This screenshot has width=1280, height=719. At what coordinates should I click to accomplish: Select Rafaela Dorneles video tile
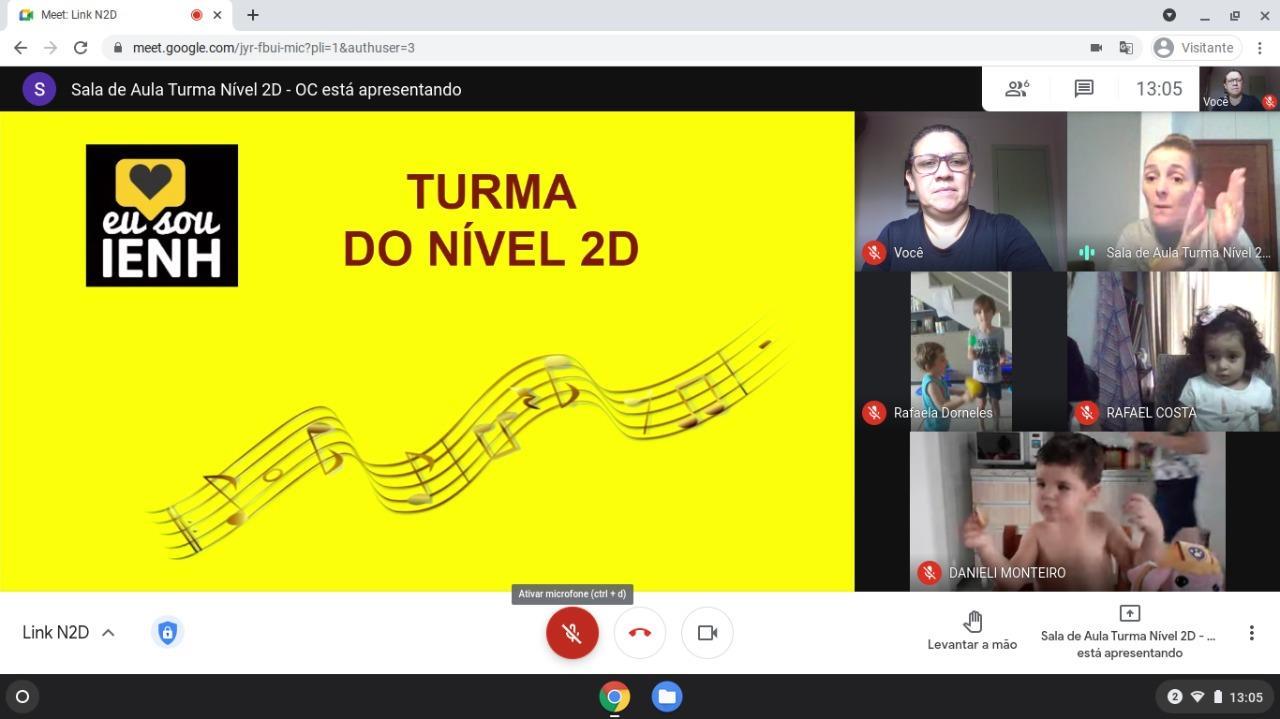(961, 351)
